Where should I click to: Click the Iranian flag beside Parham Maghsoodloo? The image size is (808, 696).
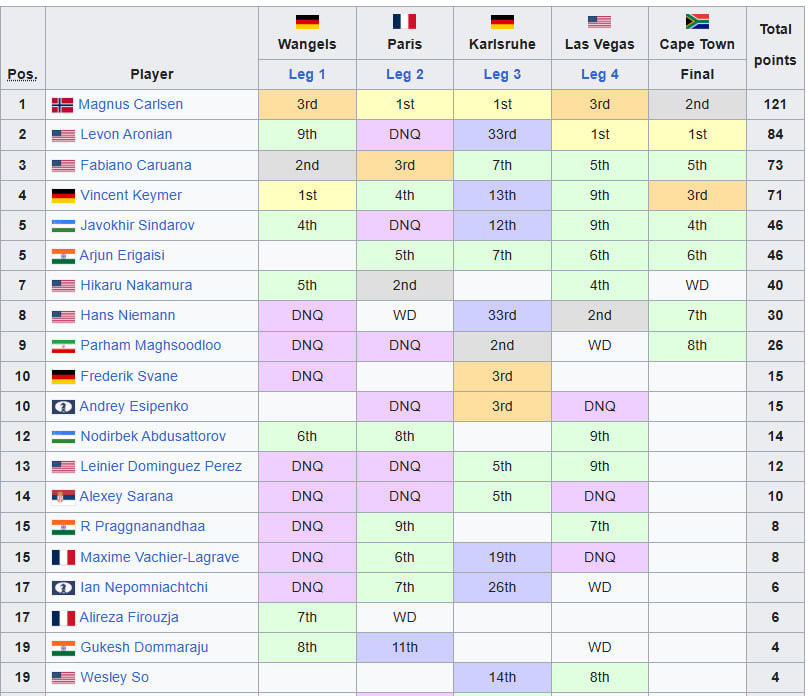63,346
